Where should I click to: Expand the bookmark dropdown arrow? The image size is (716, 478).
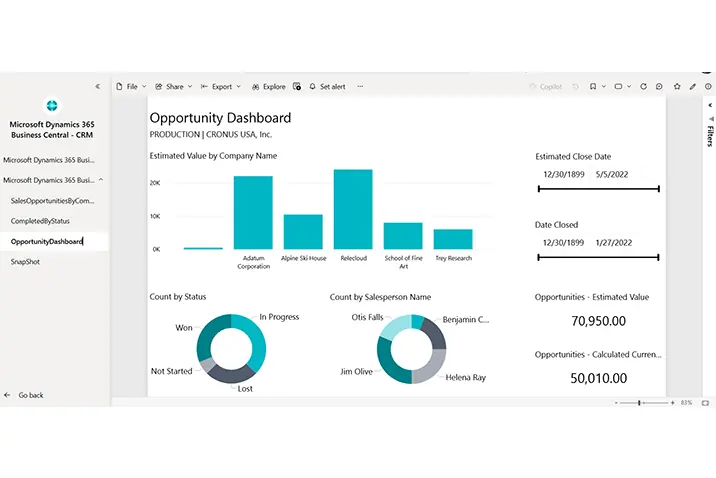604,86
